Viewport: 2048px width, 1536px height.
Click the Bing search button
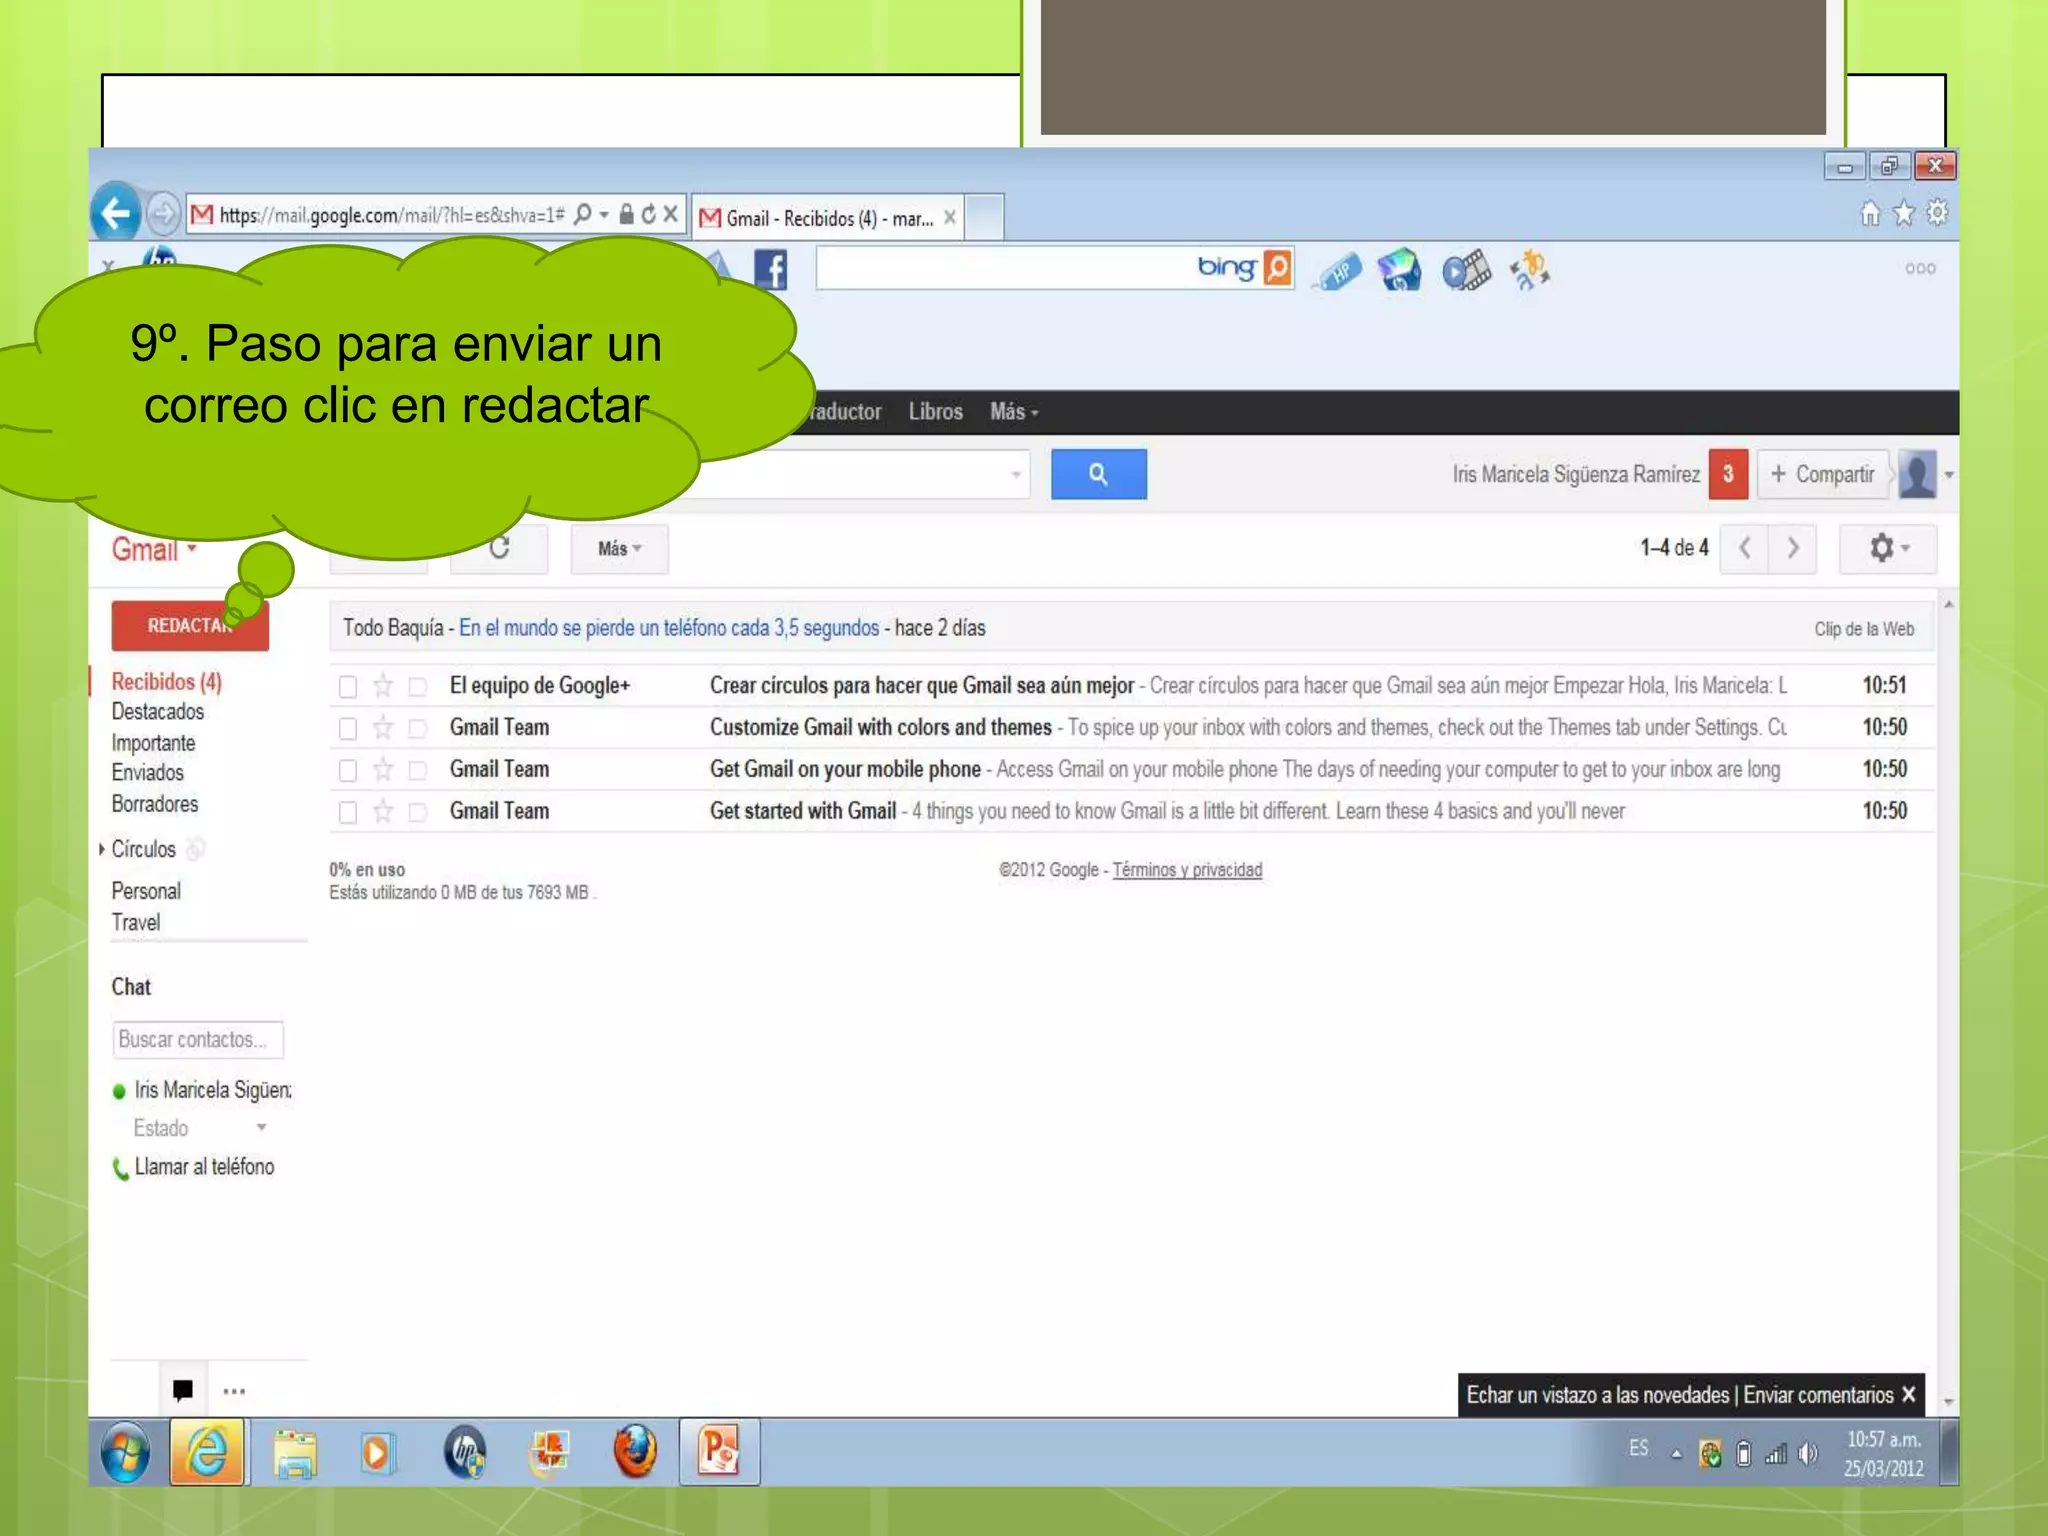coord(1278,268)
